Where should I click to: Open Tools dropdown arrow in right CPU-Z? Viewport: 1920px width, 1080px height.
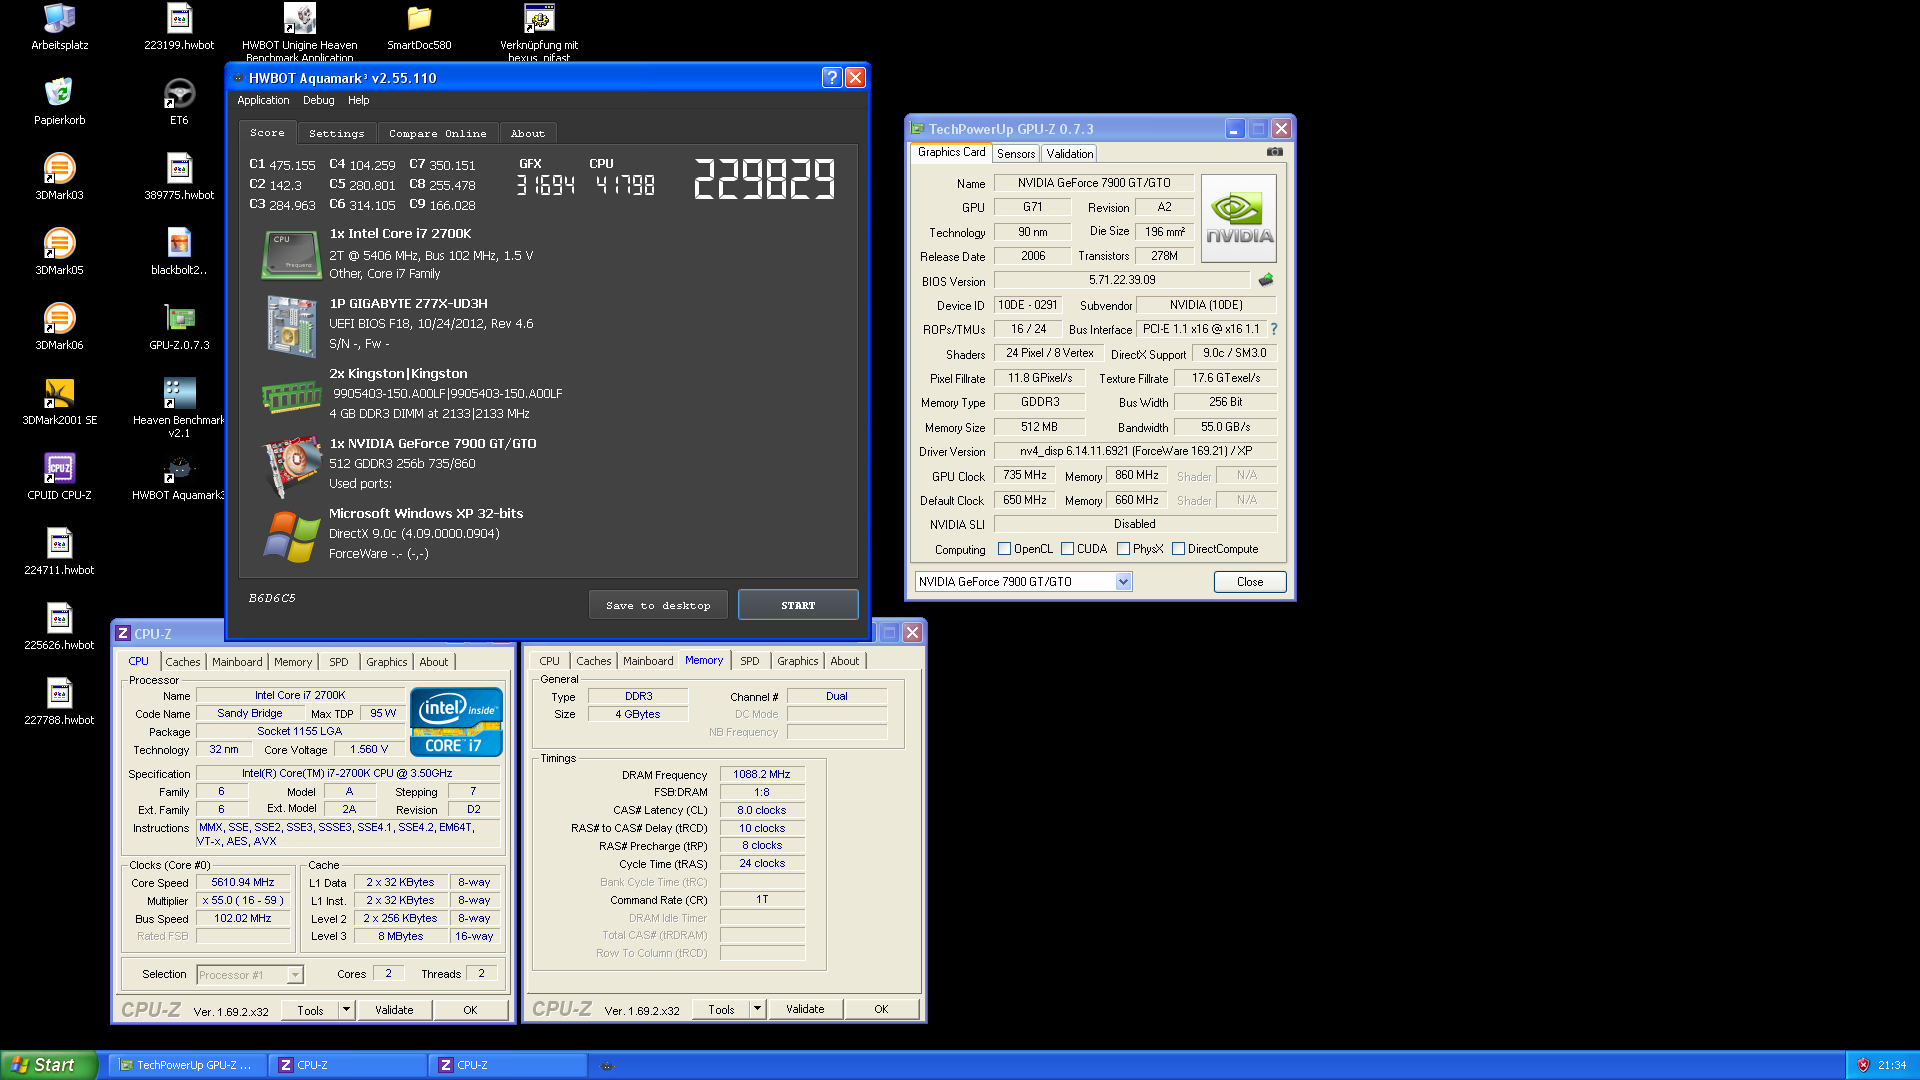[757, 1010]
